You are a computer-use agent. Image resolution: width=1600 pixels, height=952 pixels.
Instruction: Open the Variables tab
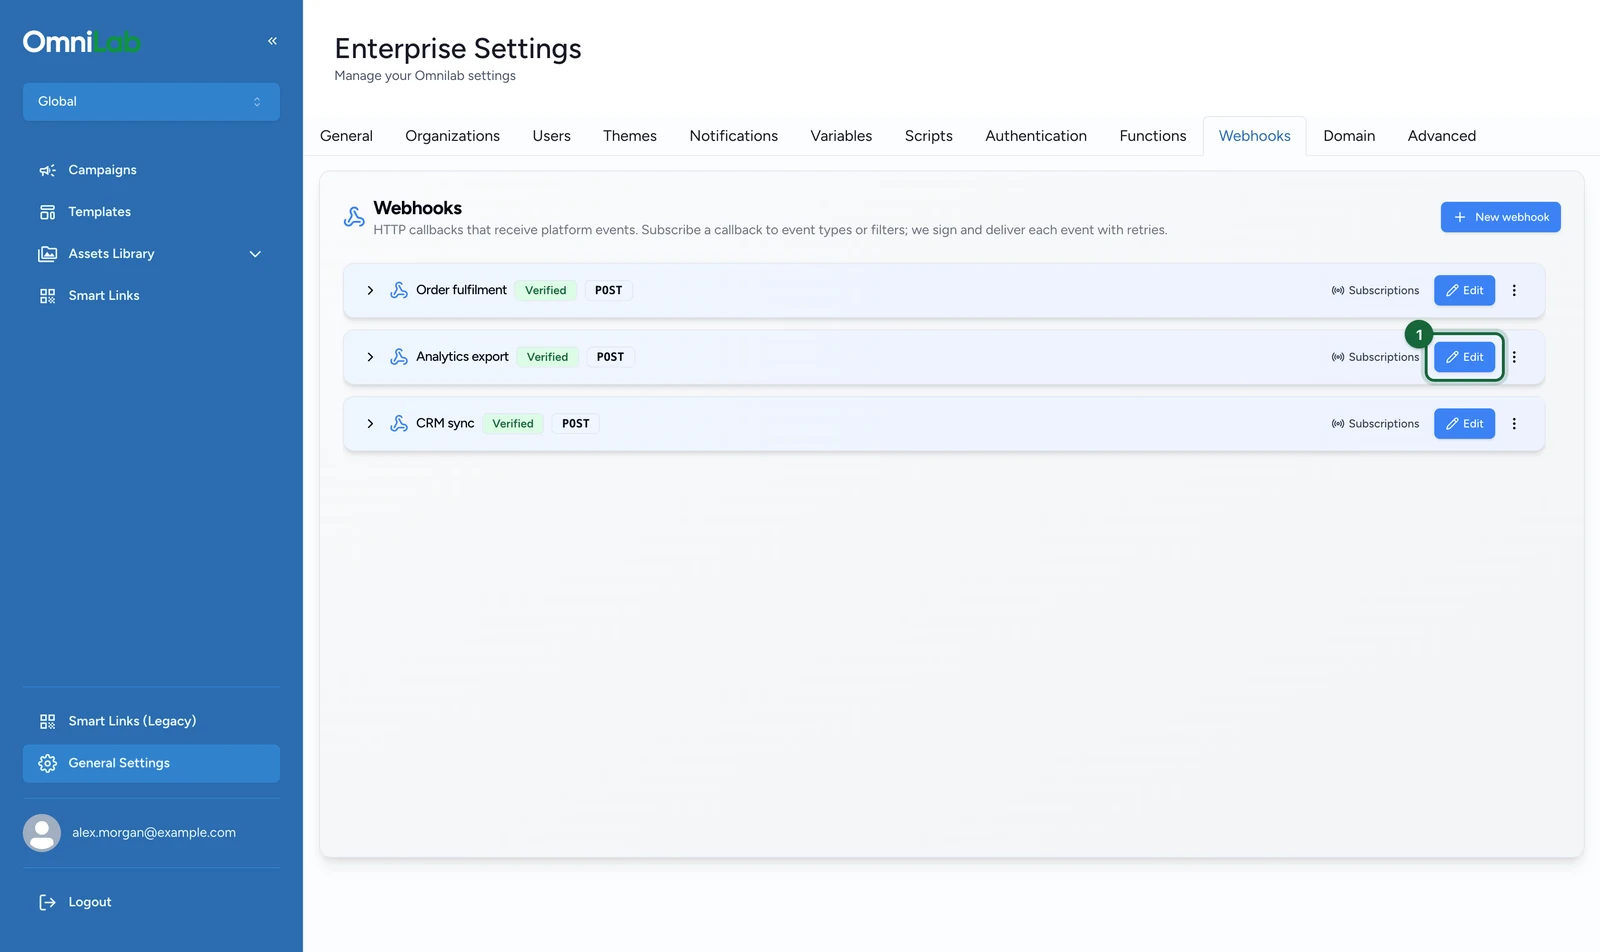click(x=841, y=136)
